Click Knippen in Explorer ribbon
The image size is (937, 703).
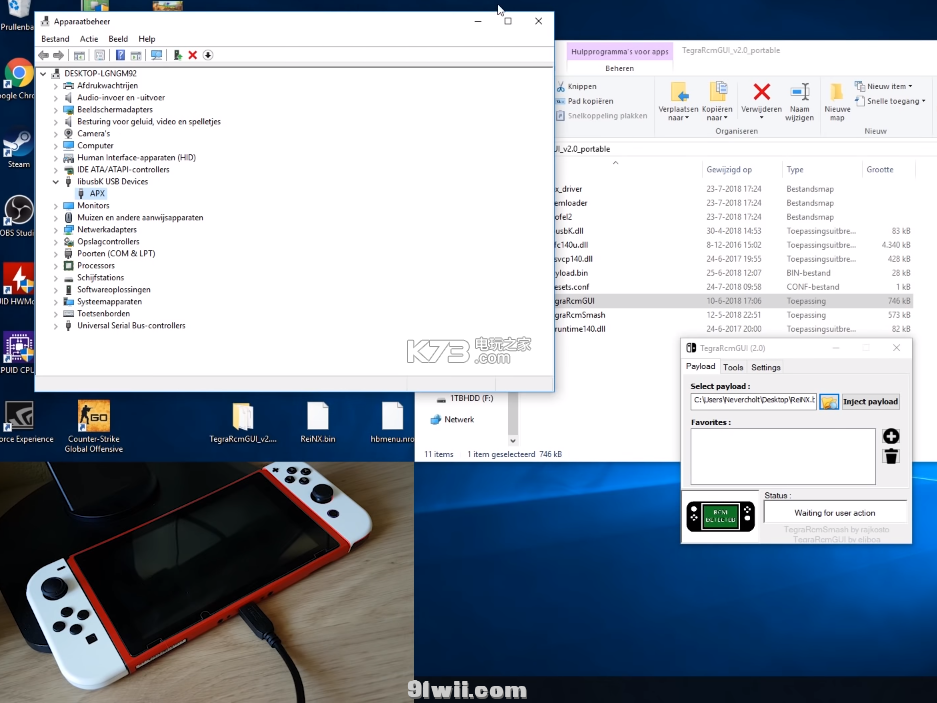[576, 87]
